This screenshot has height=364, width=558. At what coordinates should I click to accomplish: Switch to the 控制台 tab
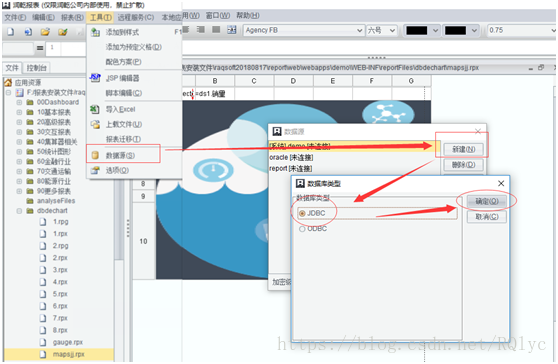click(x=36, y=68)
